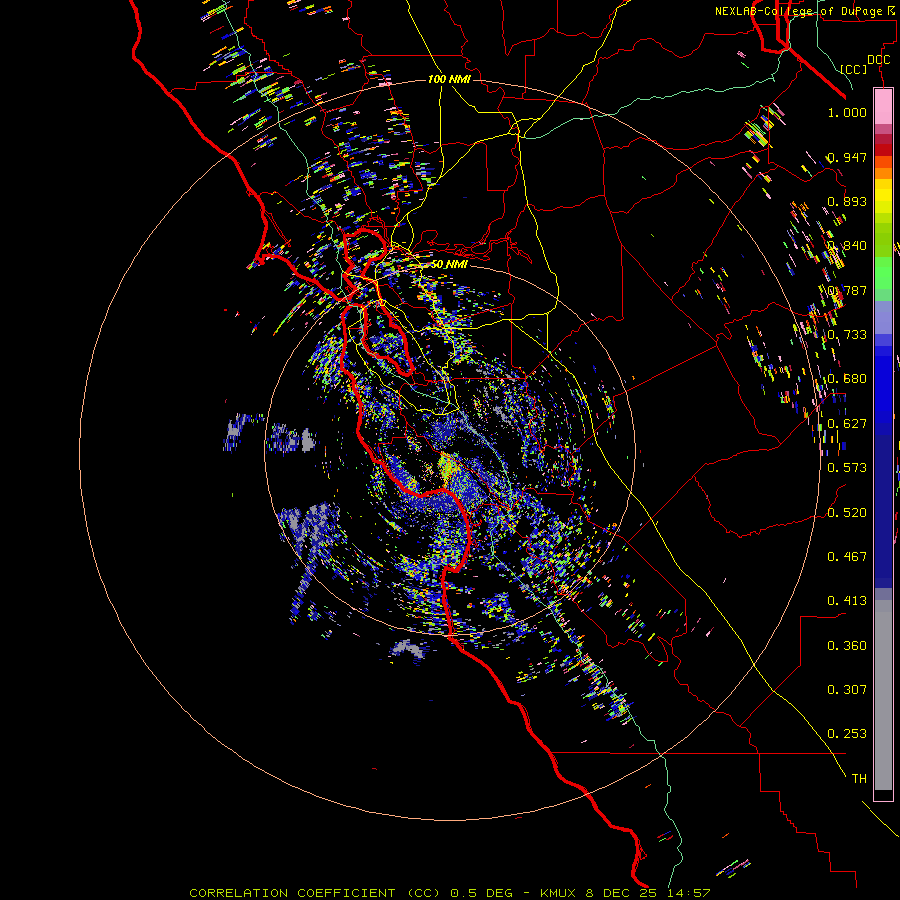
Task: Select the 0.467 scale value
Action: point(847,557)
